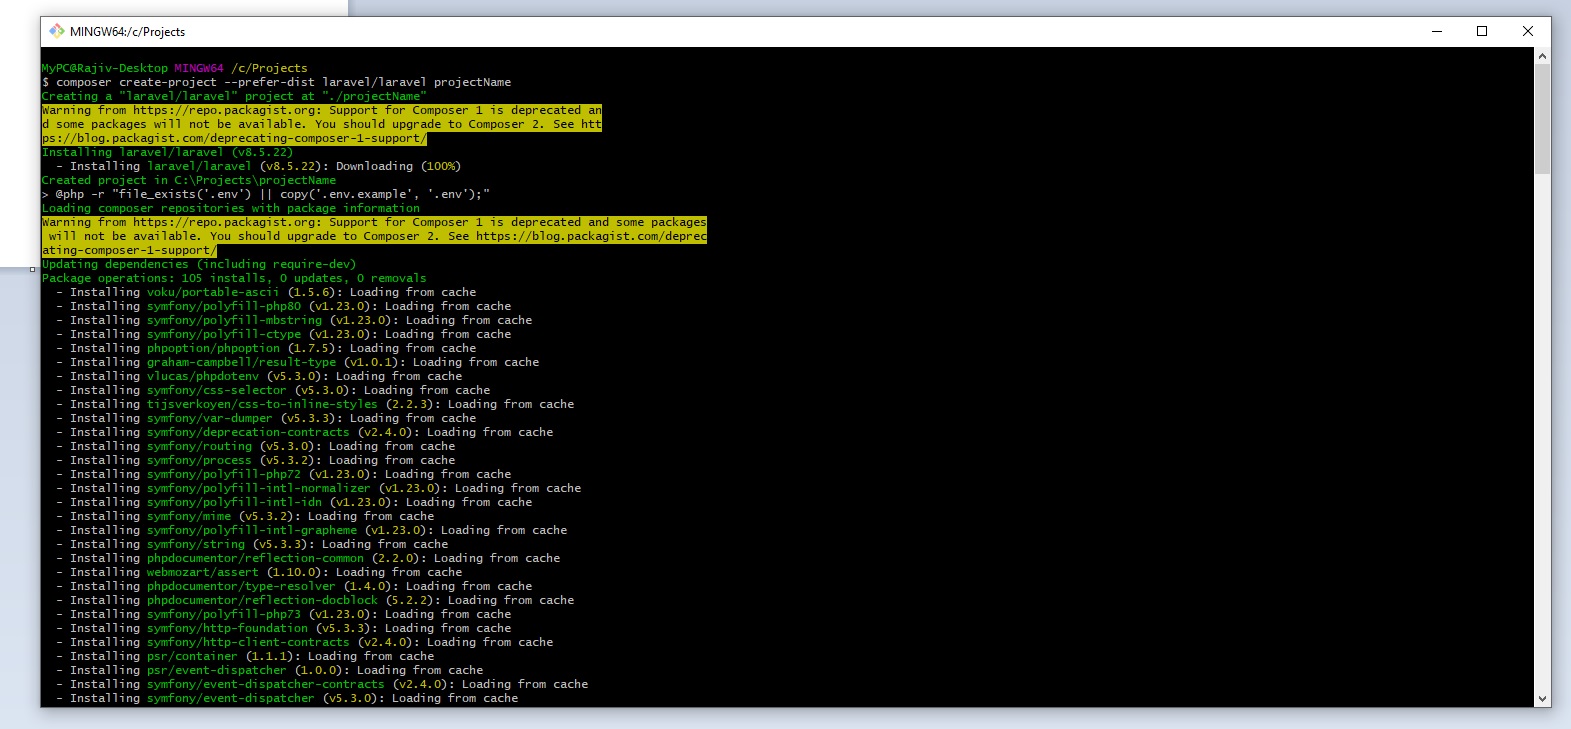
Task: Click the phpdocumentor/reflection-common install line
Action: click(x=308, y=558)
